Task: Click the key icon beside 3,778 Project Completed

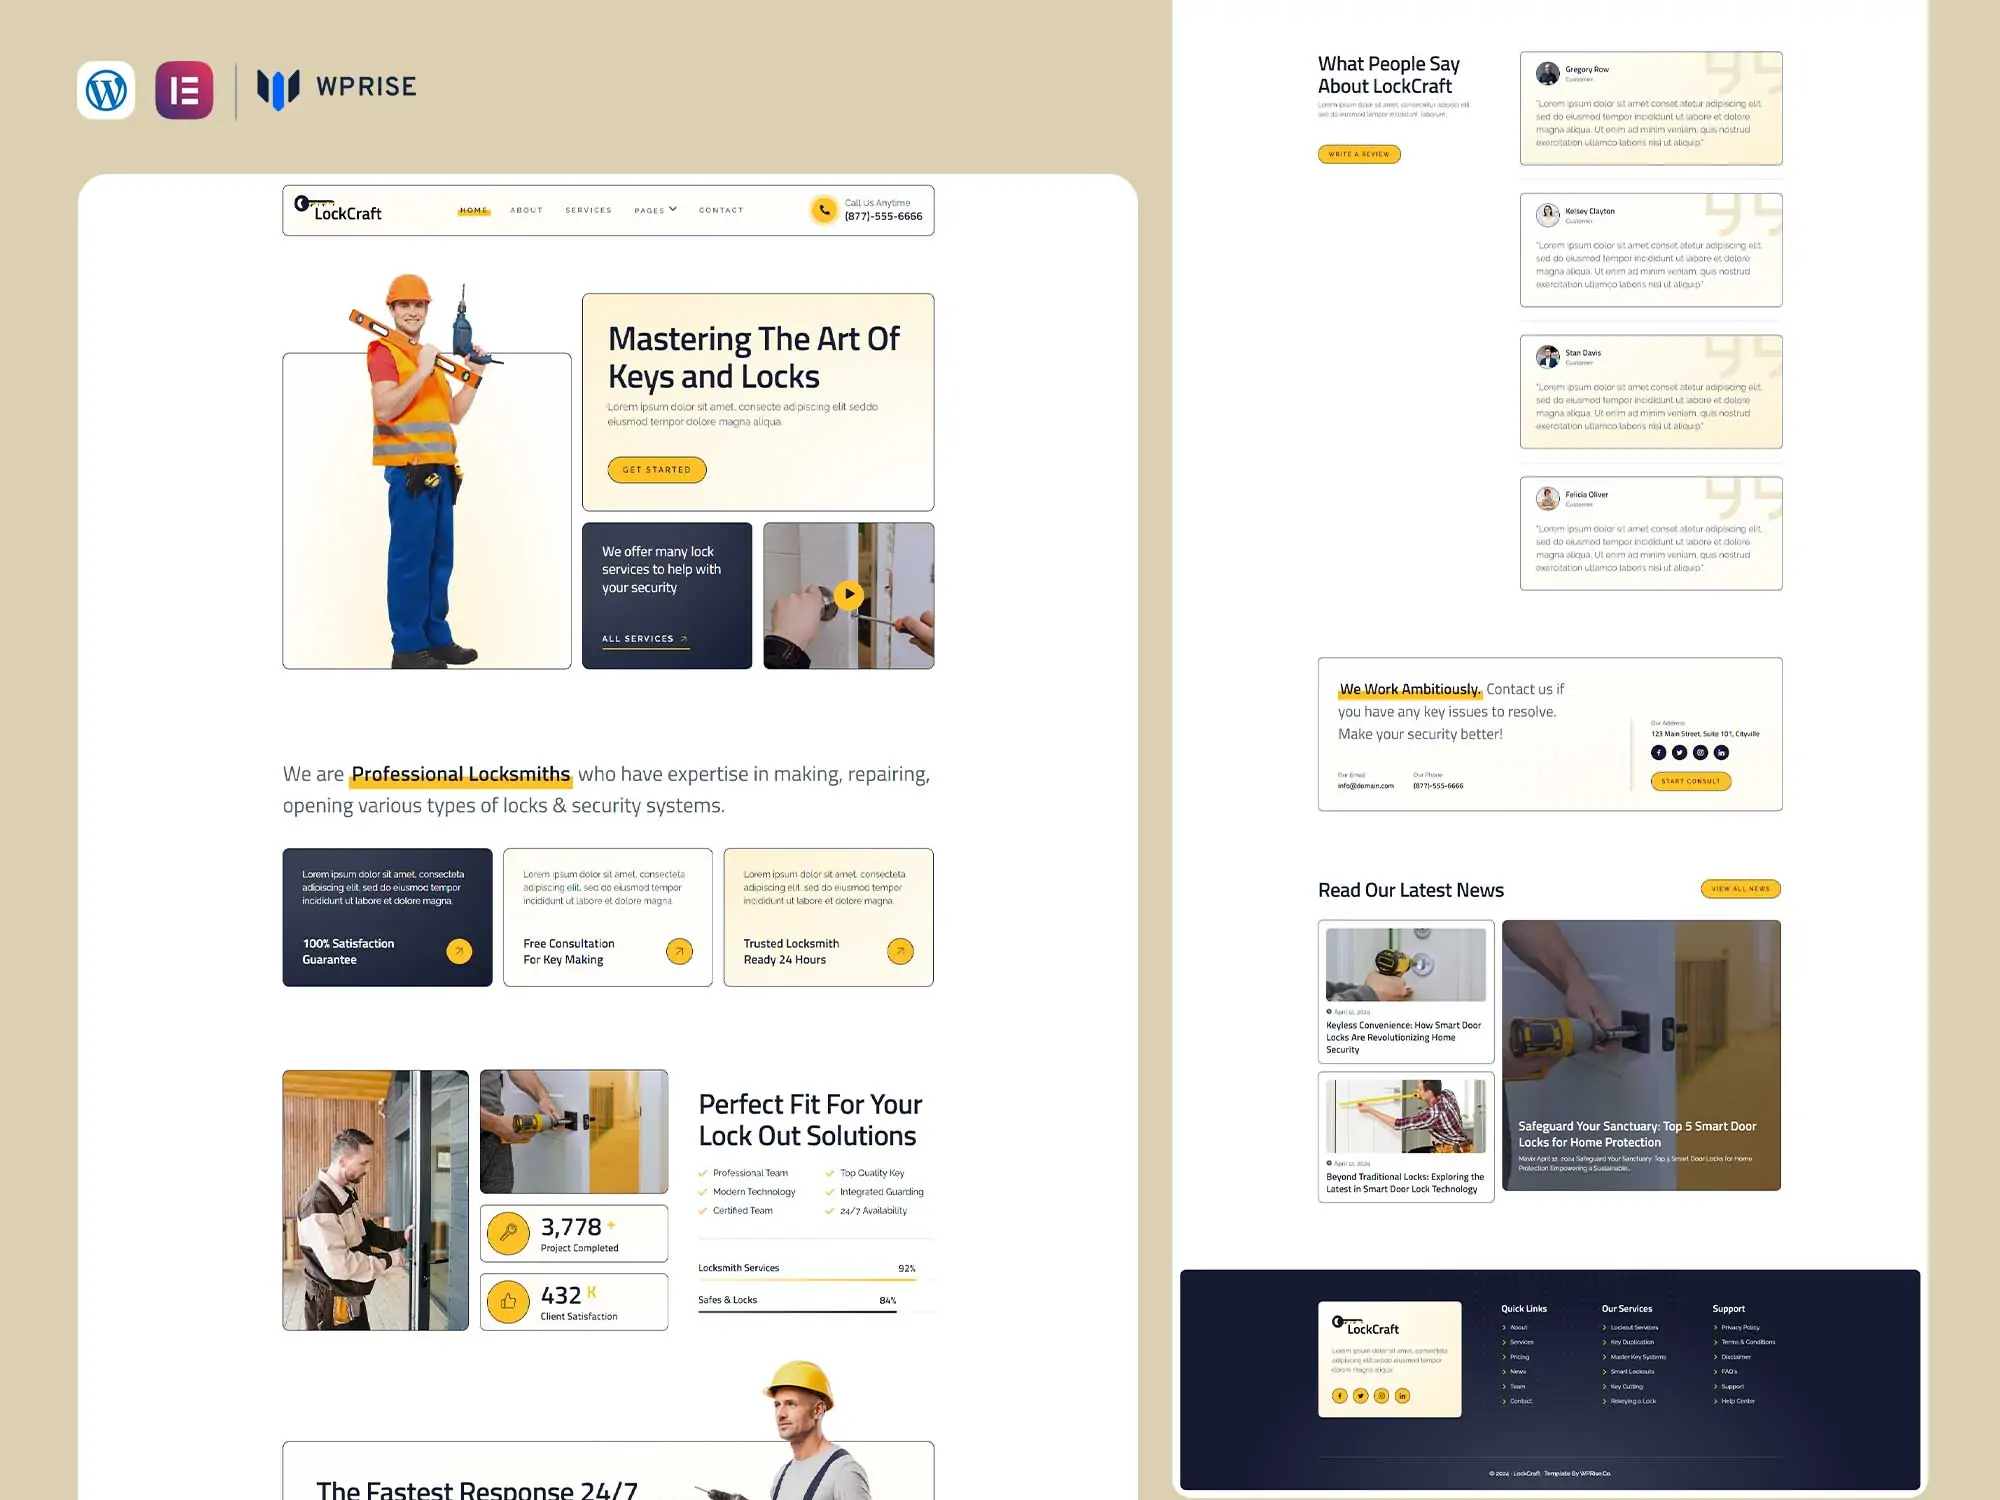Action: 508,1233
